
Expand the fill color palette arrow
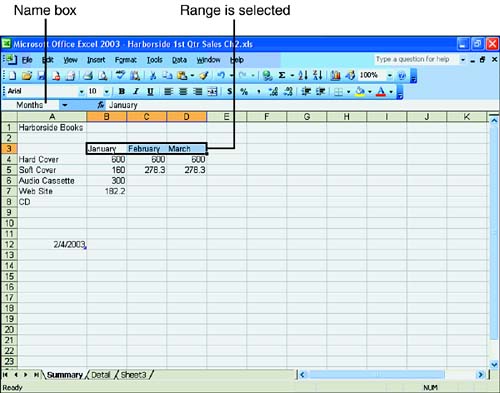pyautogui.click(x=370, y=92)
